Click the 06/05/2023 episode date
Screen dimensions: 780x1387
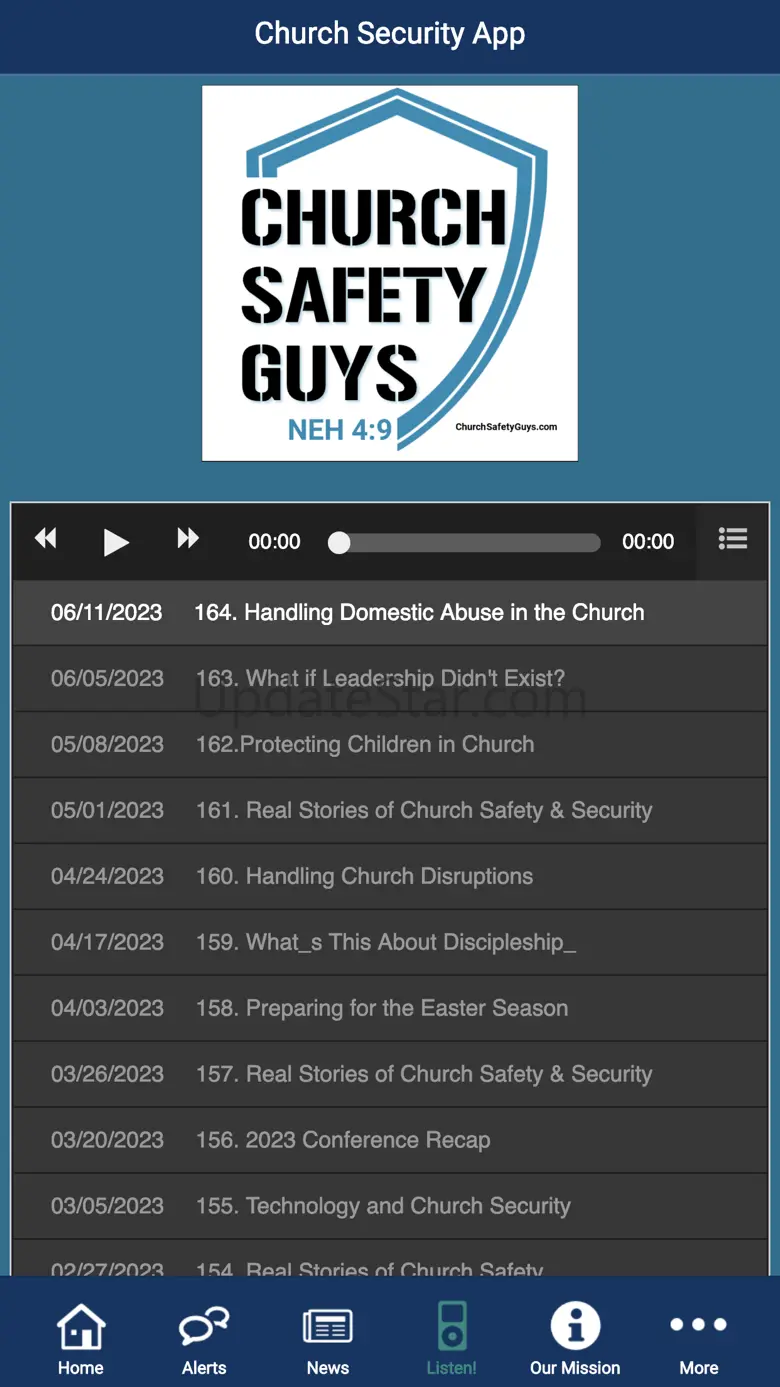pos(107,678)
